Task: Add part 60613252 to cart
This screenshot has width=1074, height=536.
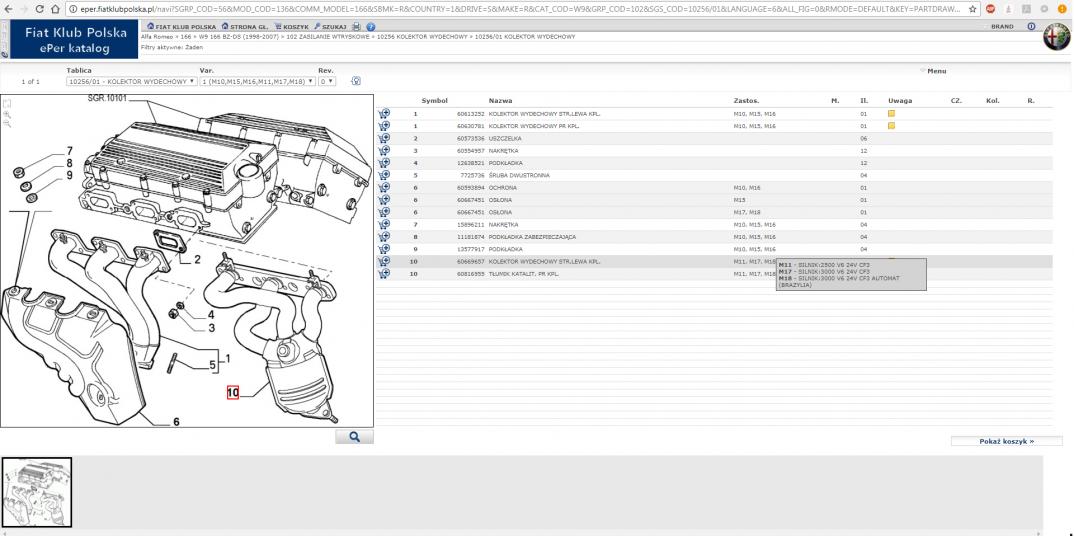Action: [384, 114]
